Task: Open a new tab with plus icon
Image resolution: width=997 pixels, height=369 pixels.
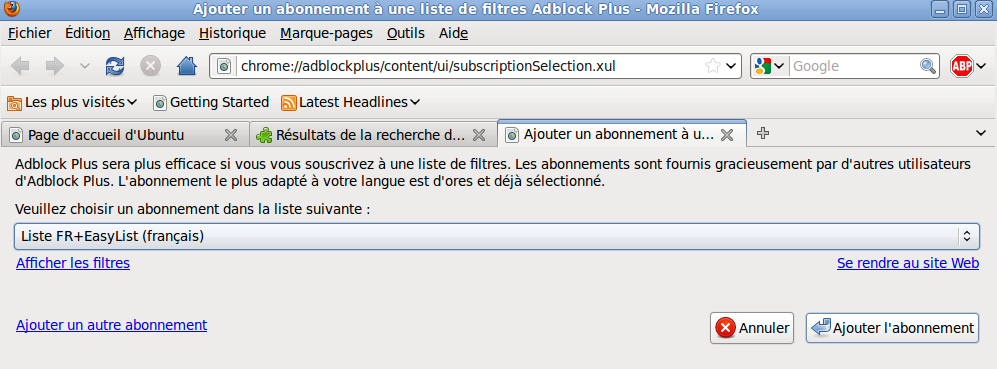Action: [764, 133]
